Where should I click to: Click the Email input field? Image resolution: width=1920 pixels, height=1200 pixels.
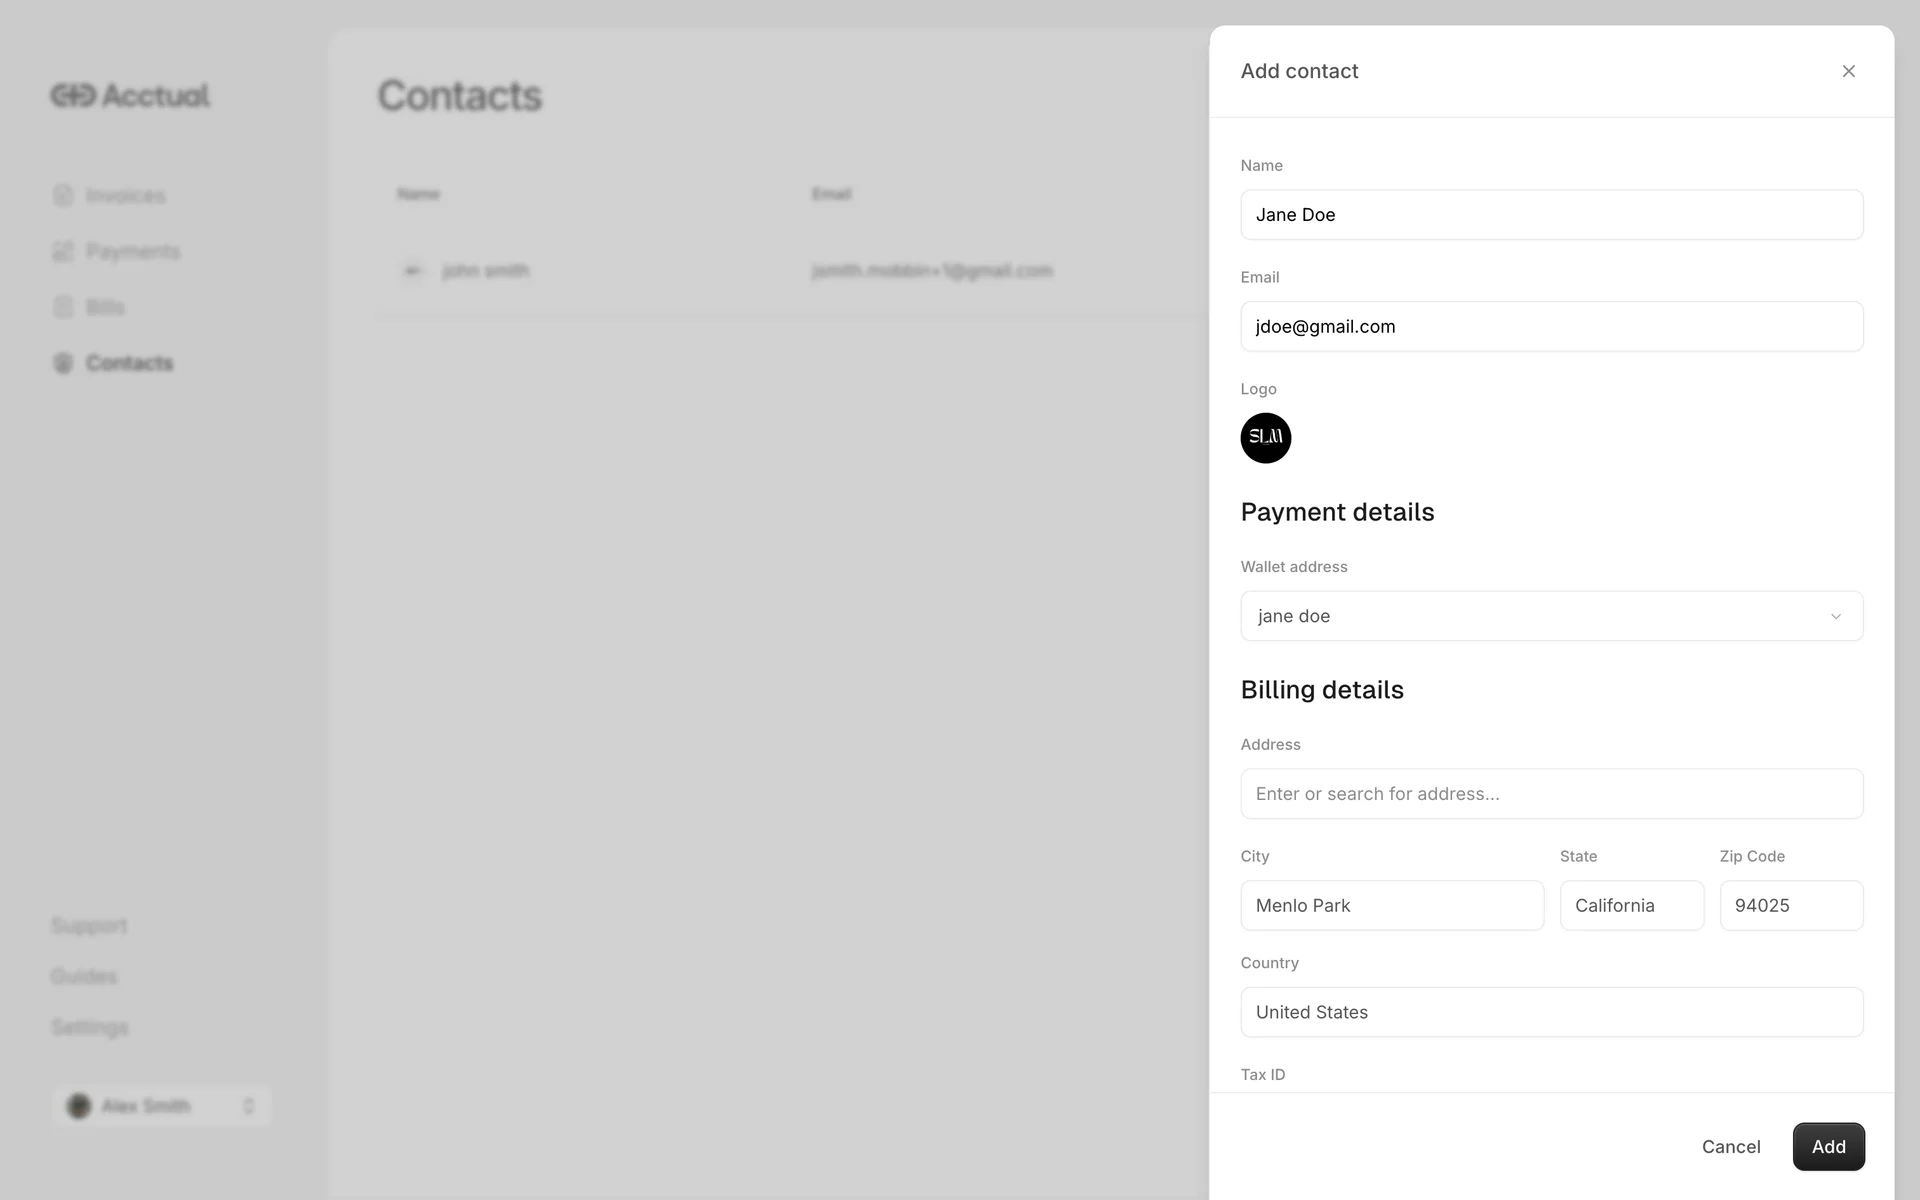coord(1551,327)
